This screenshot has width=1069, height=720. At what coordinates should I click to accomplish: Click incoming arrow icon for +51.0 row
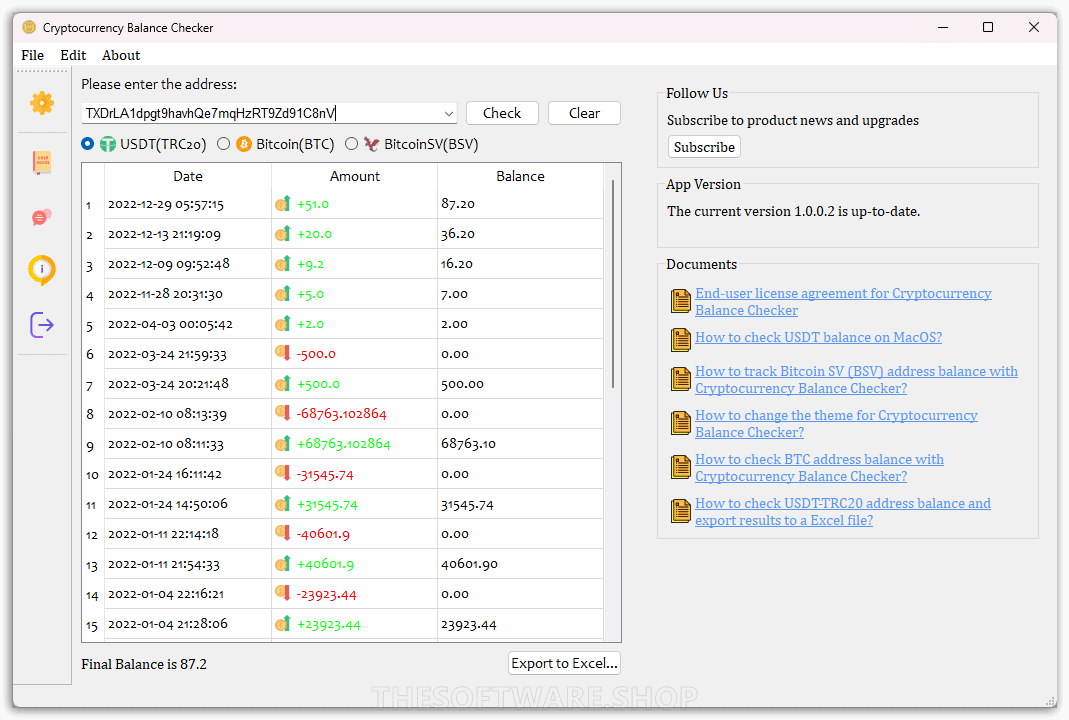(283, 203)
